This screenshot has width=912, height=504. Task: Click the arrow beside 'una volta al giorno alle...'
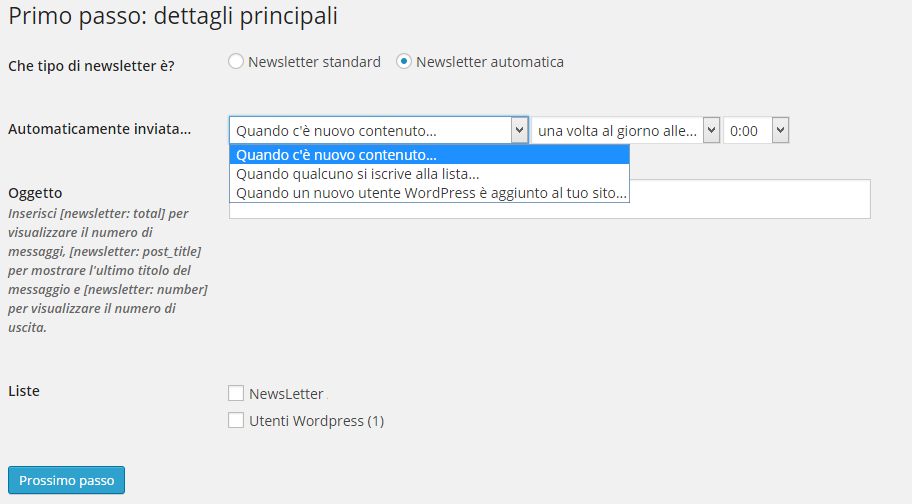tap(711, 130)
